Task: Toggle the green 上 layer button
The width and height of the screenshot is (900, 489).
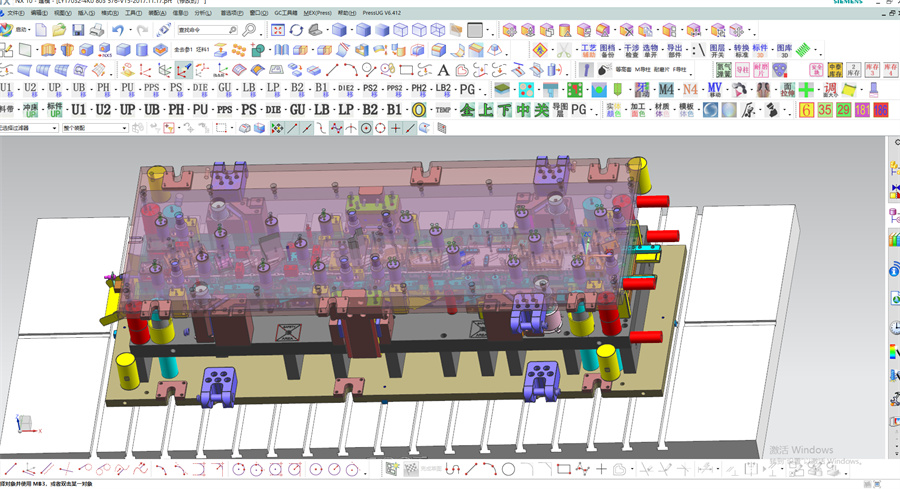Action: tap(486, 110)
